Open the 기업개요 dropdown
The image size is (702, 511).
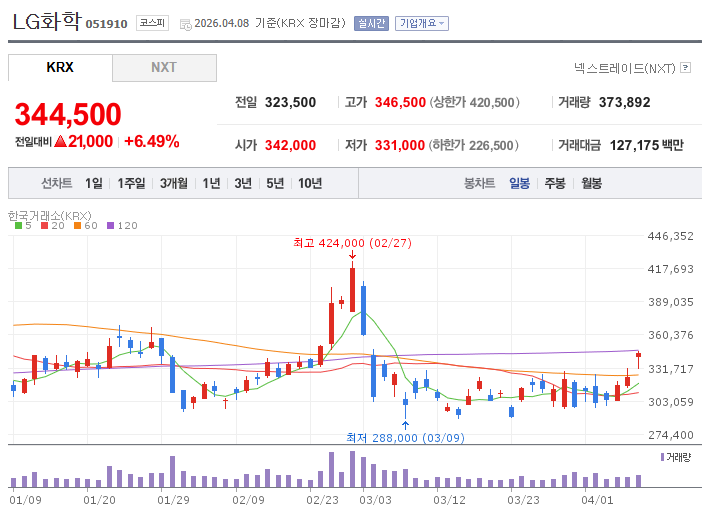(x=422, y=23)
